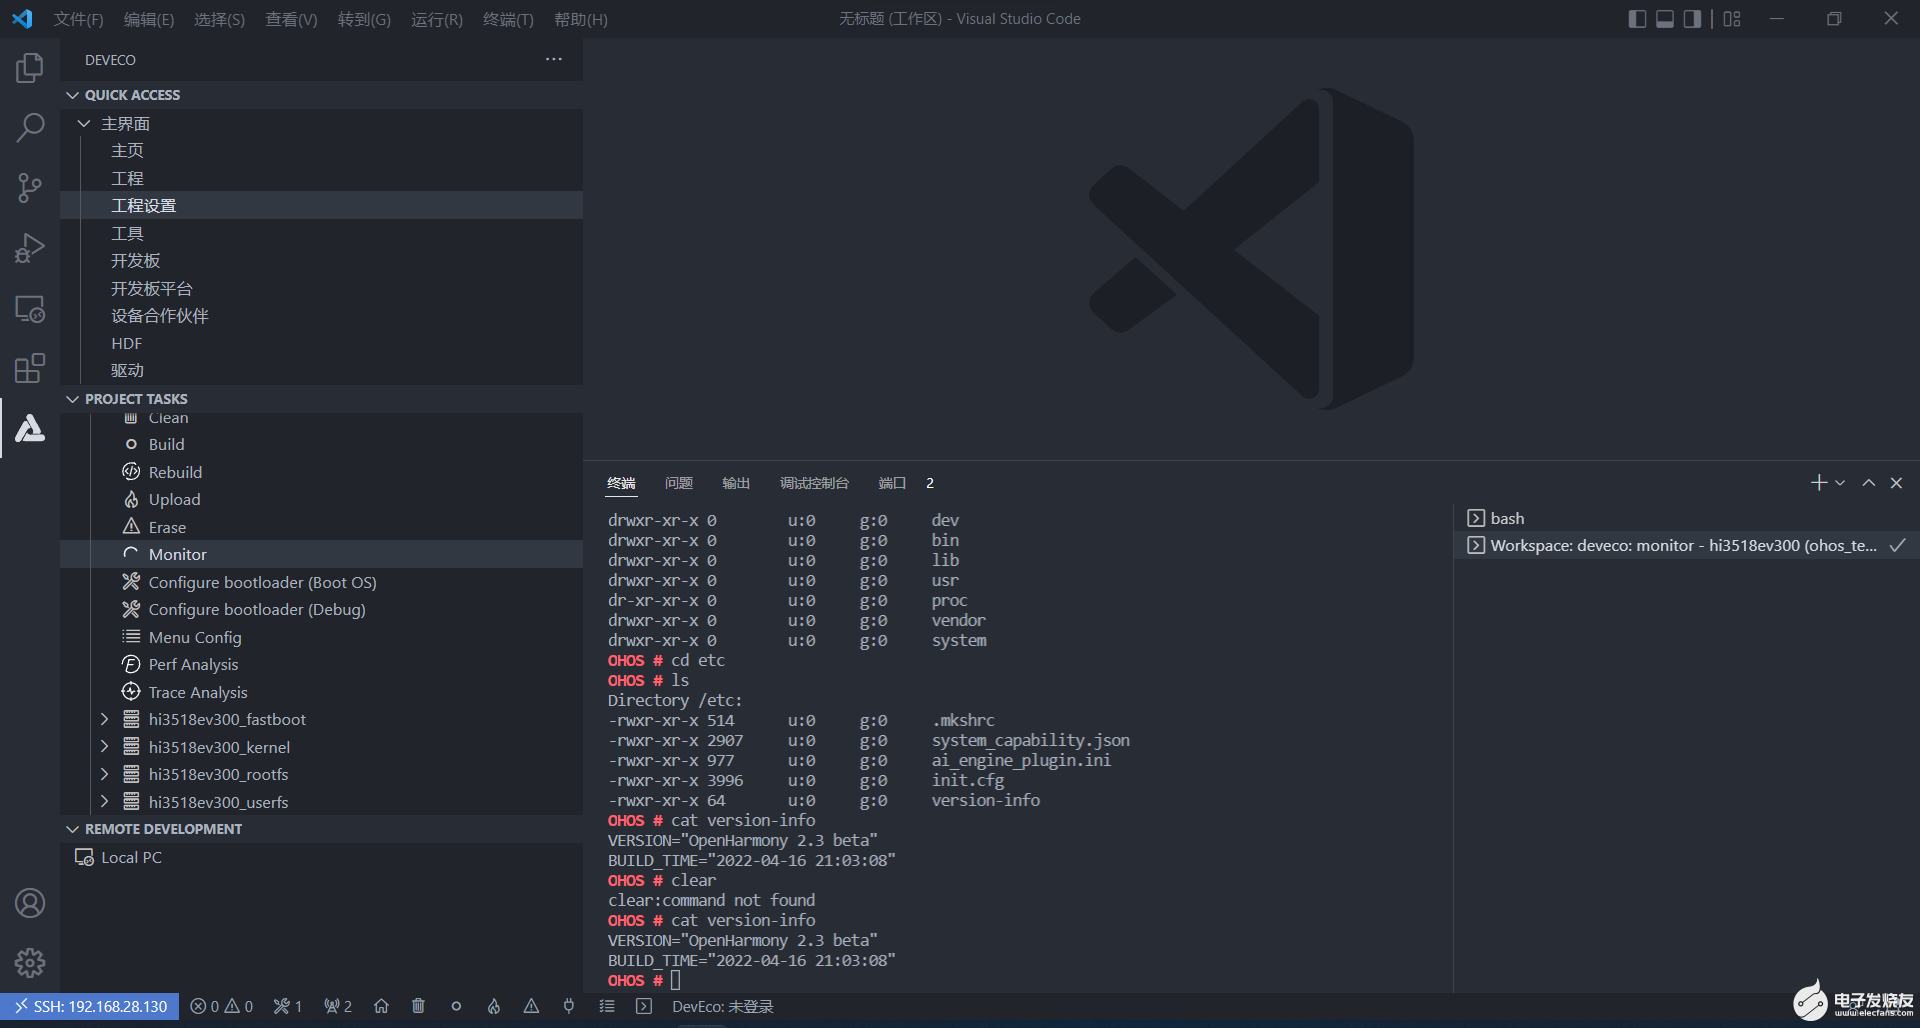
Task: Open the Search view in activity bar
Action: (30, 128)
